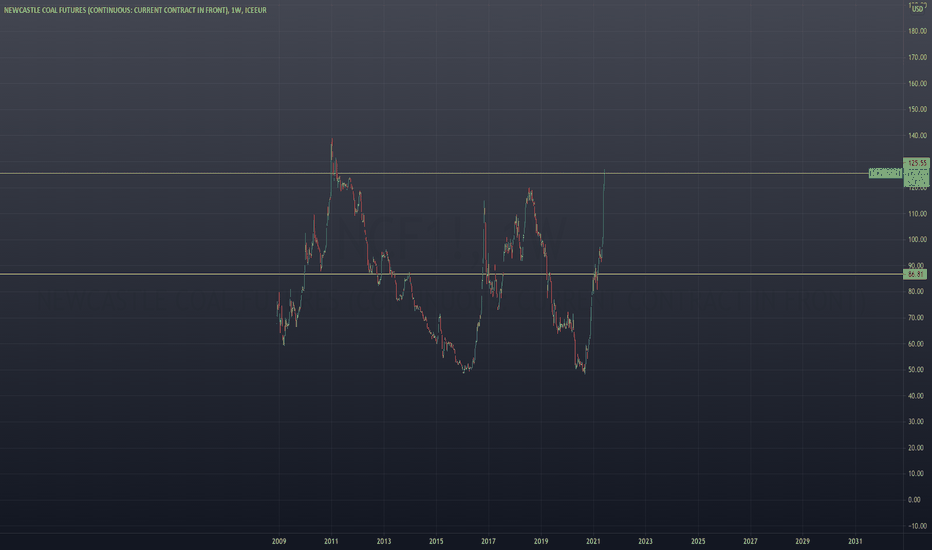
Task: Click the 10.00 price scale label
Action: 916,474
